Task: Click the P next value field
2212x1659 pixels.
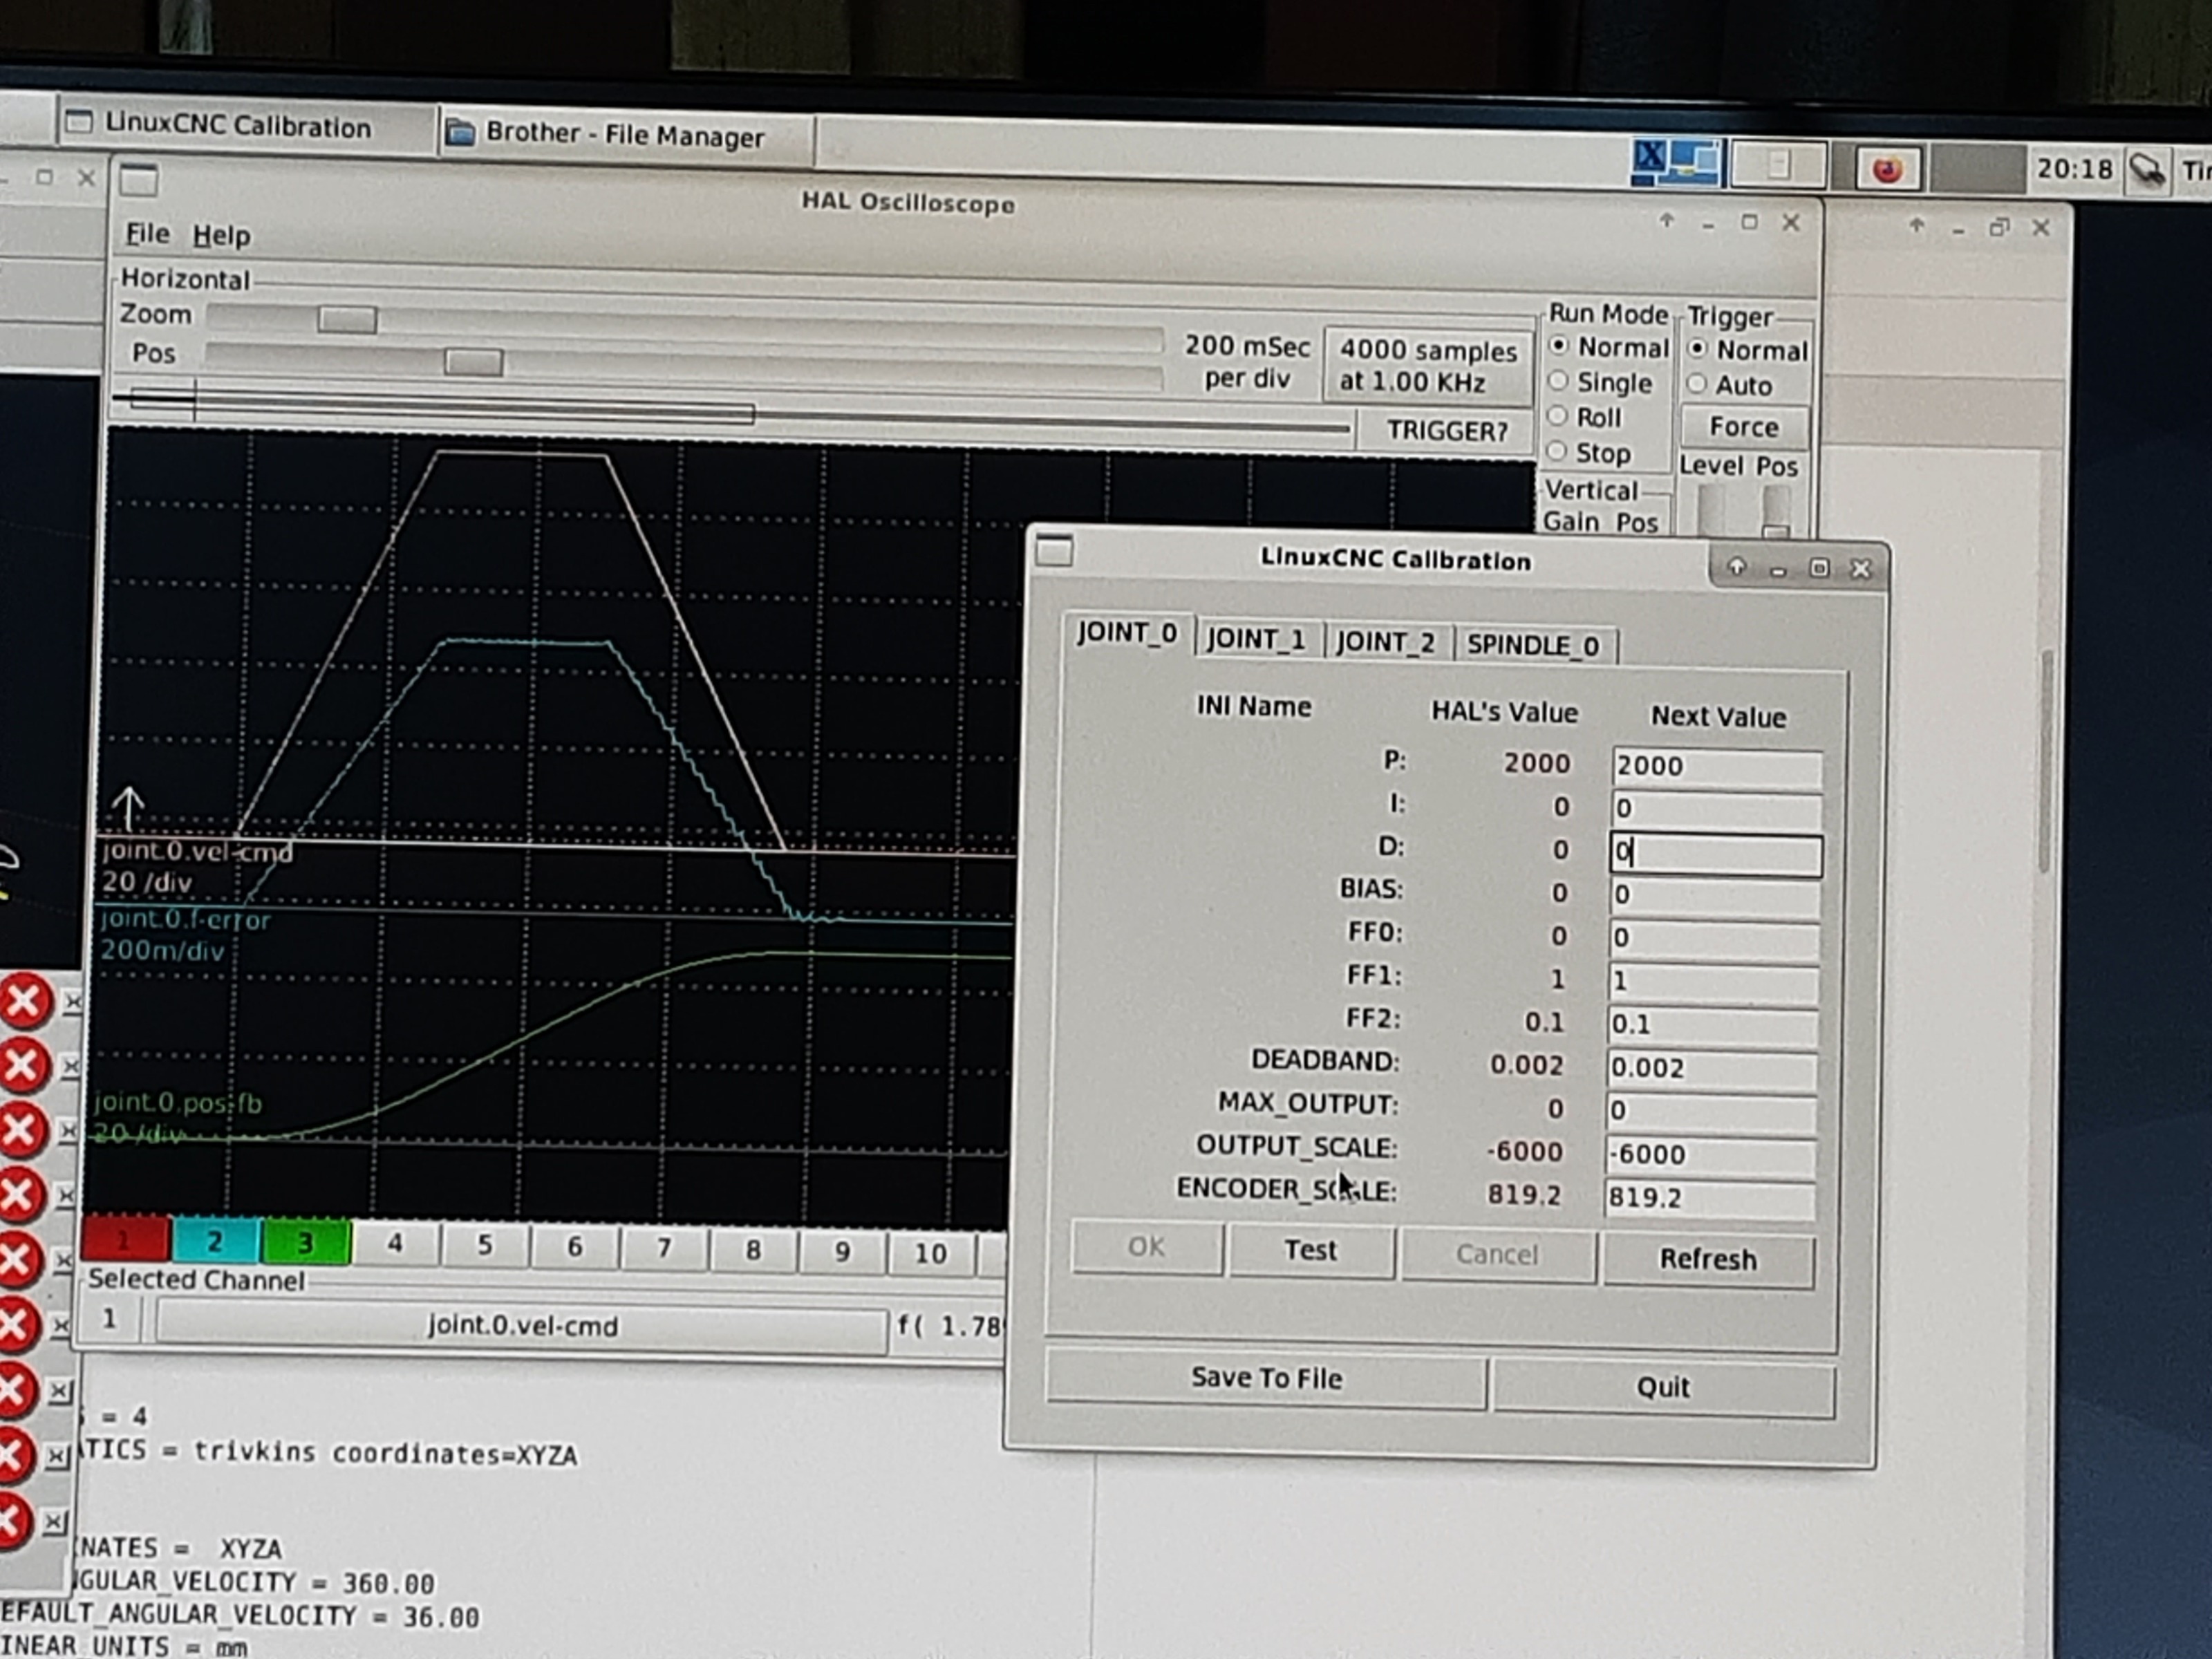Action: [x=1716, y=767]
